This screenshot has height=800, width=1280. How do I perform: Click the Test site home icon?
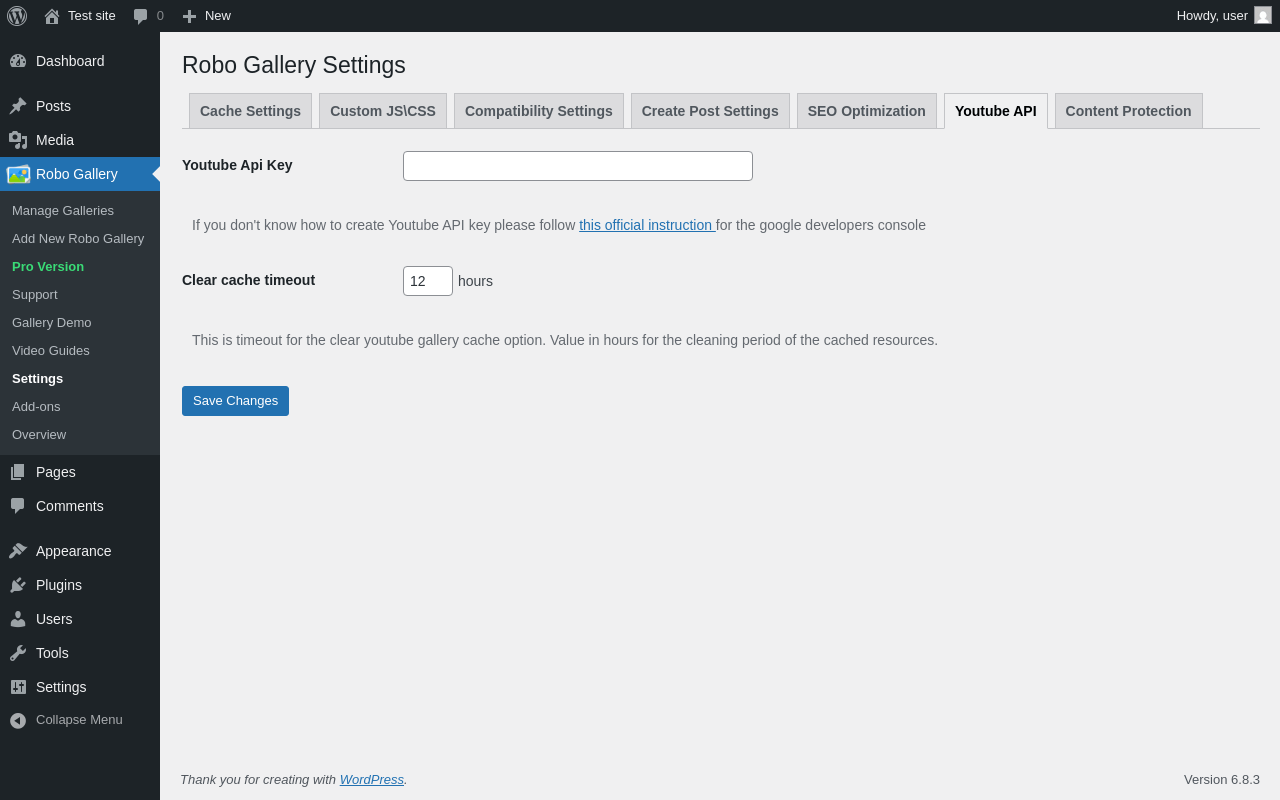(52, 16)
